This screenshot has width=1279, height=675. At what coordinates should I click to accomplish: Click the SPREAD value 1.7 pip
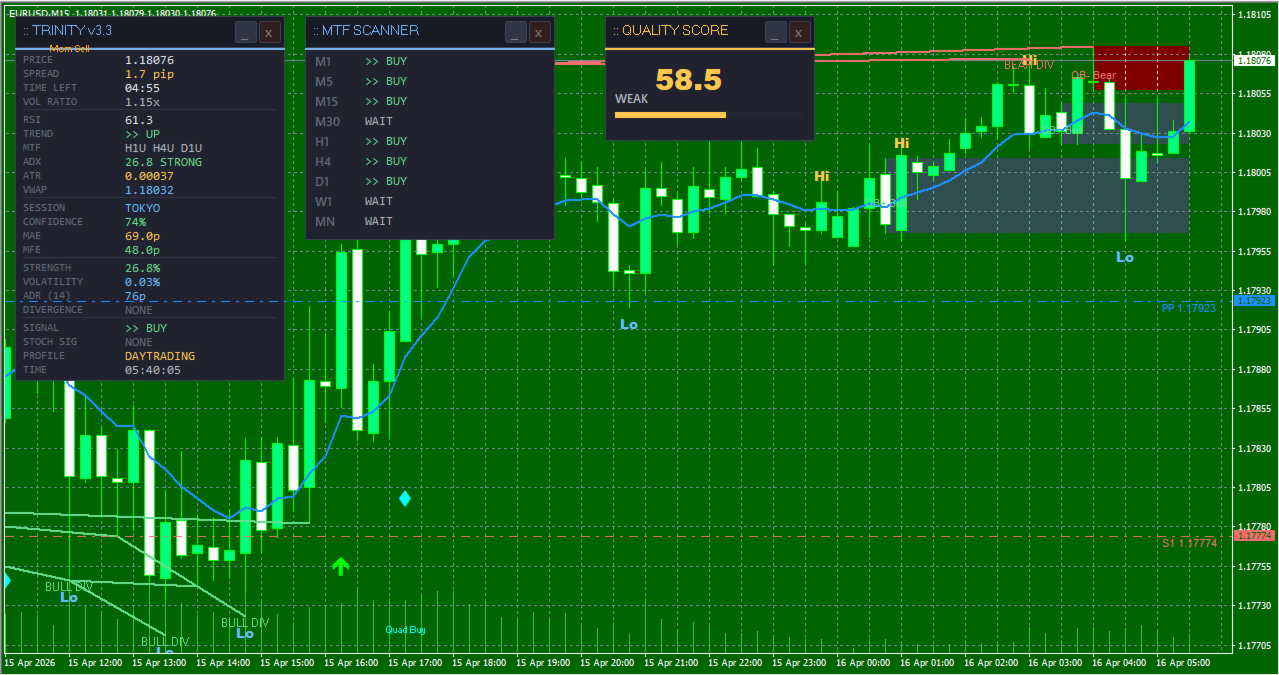click(x=149, y=74)
